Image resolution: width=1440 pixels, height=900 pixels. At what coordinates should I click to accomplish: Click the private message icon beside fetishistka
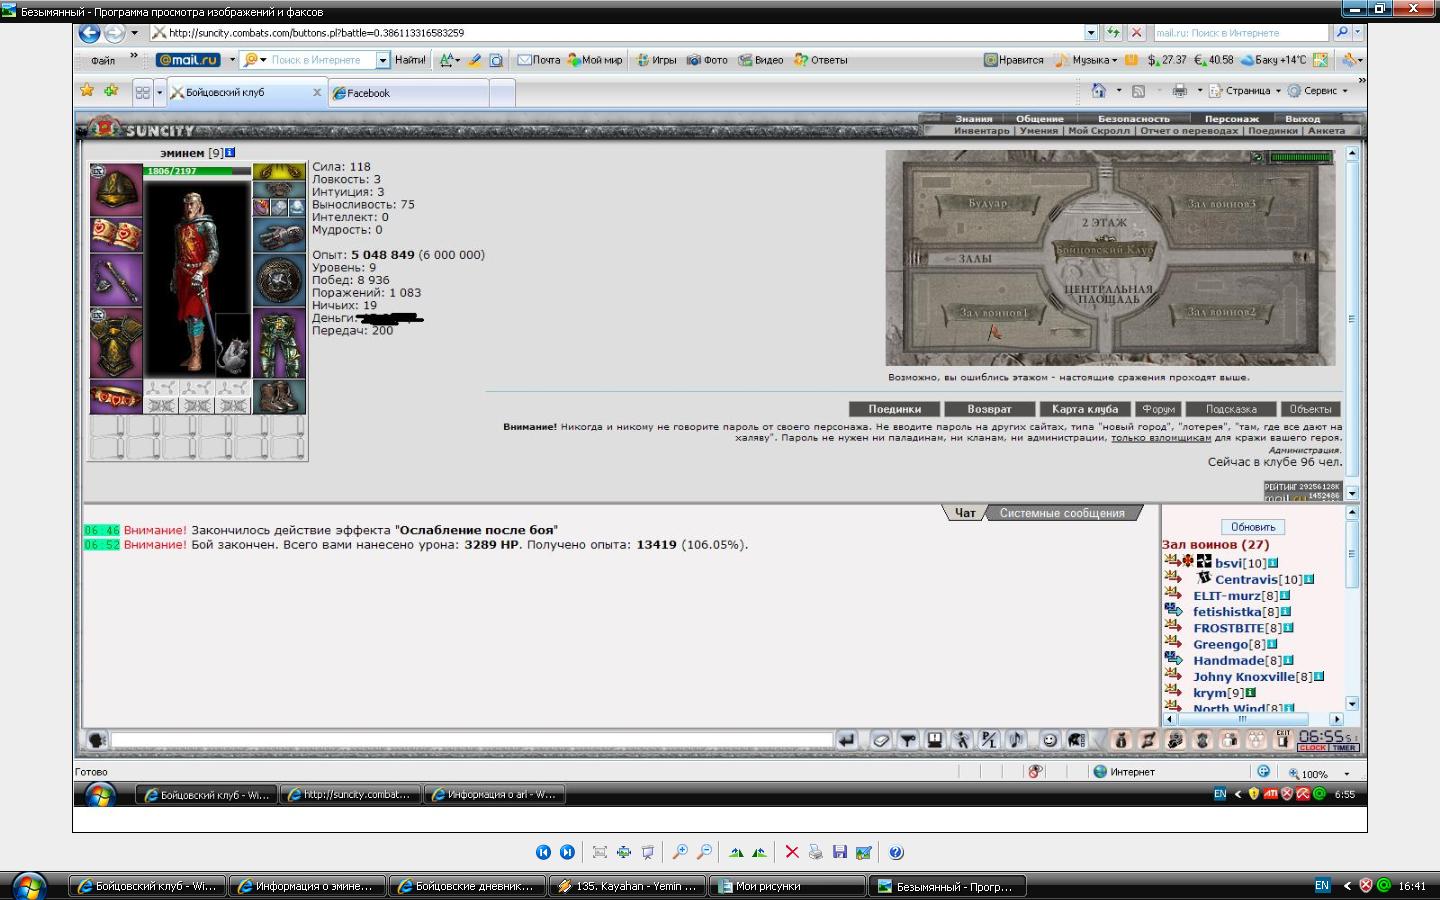pos(1173,611)
